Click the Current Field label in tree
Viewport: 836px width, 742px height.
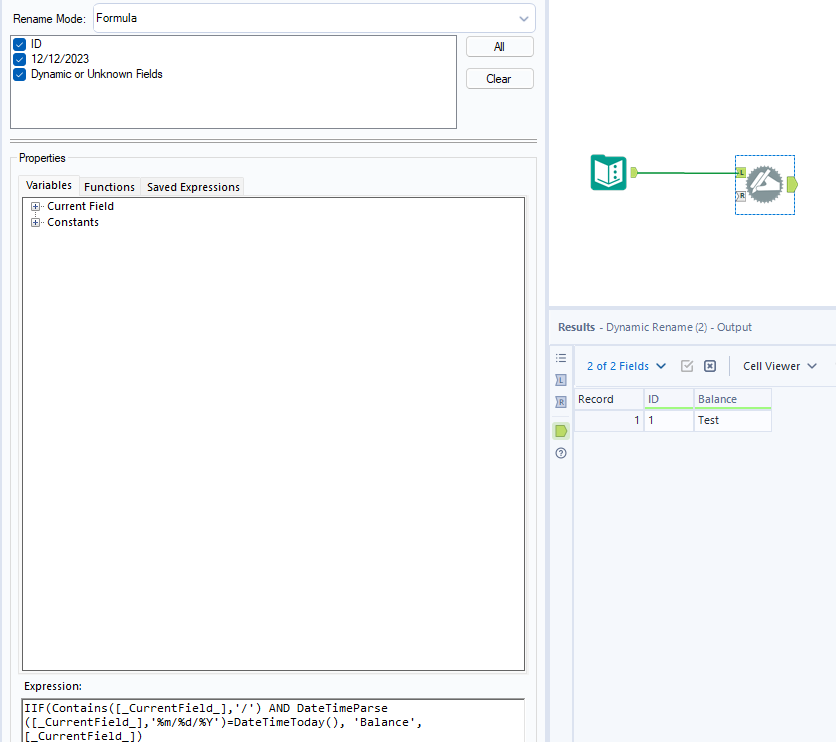click(81, 206)
